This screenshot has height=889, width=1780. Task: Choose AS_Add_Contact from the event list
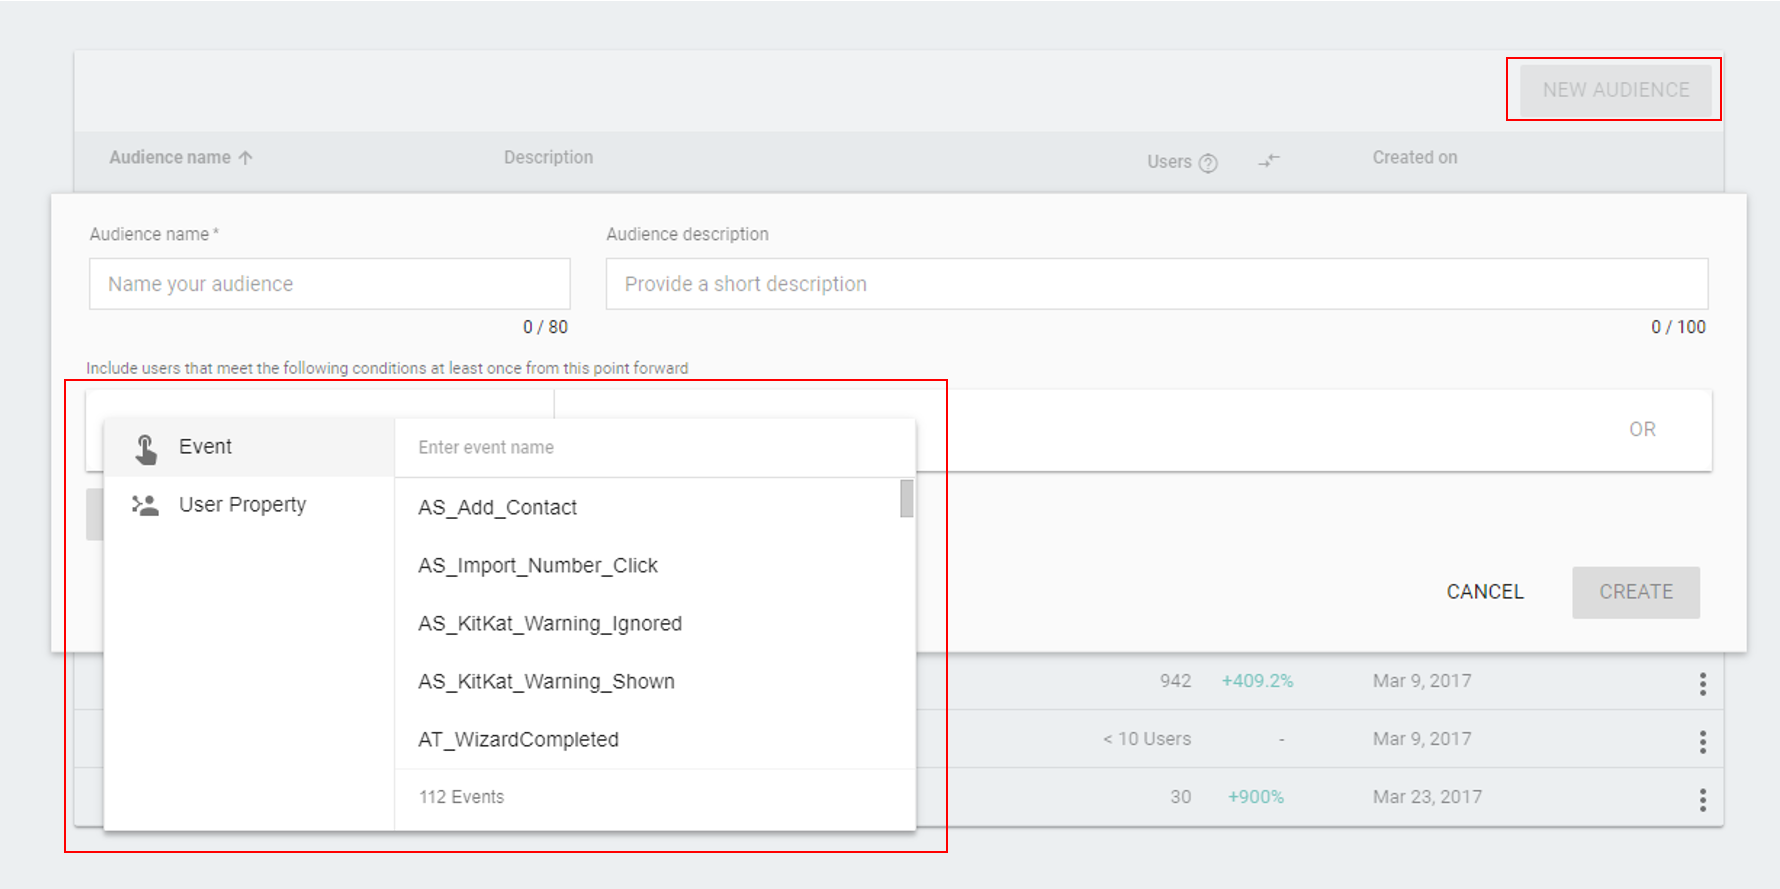tap(497, 508)
